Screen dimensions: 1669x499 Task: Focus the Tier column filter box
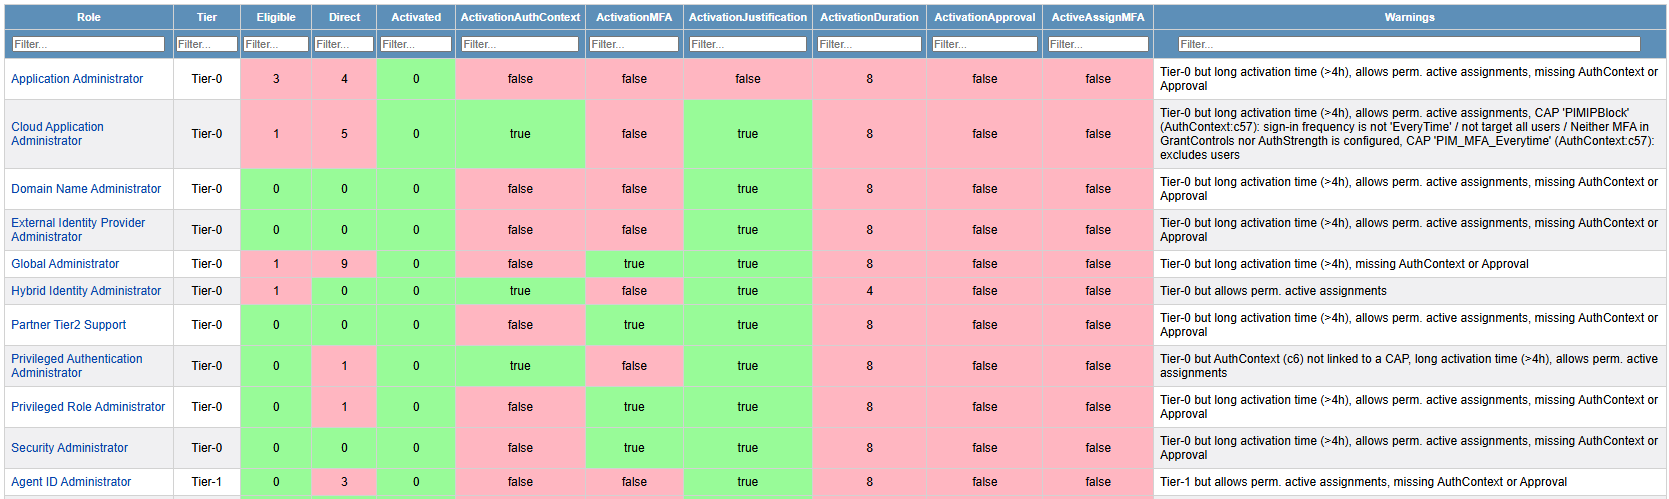tap(207, 44)
